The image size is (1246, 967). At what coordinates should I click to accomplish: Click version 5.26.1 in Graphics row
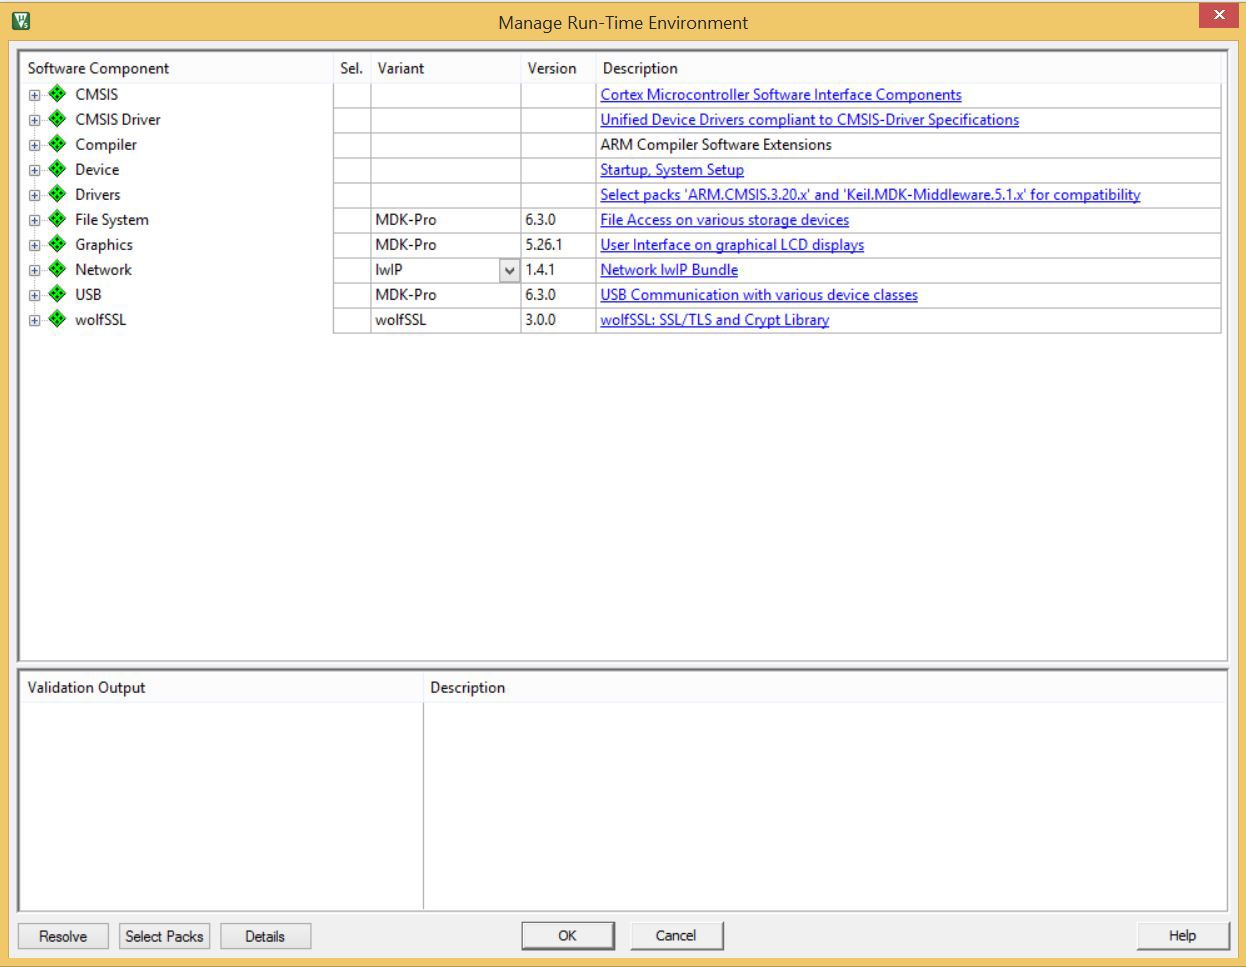(x=544, y=245)
